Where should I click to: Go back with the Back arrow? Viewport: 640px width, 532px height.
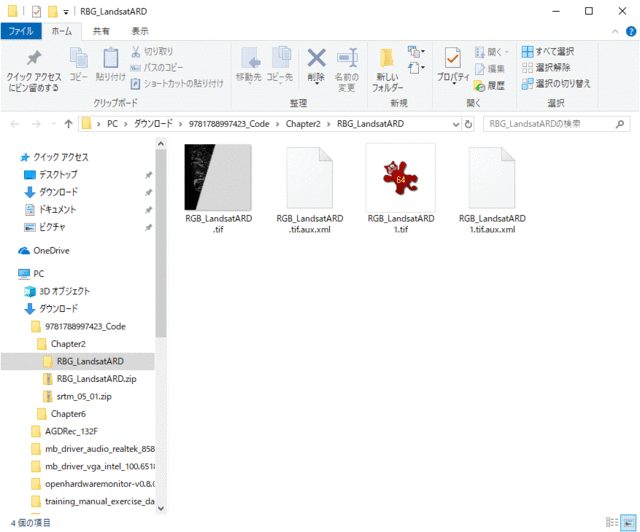[15, 124]
